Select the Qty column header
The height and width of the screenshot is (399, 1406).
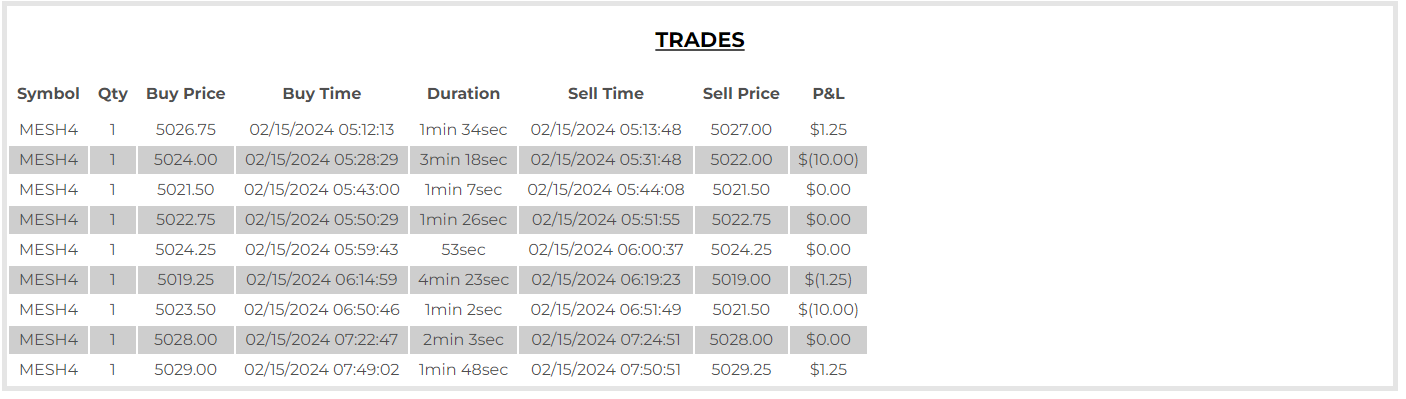point(113,94)
